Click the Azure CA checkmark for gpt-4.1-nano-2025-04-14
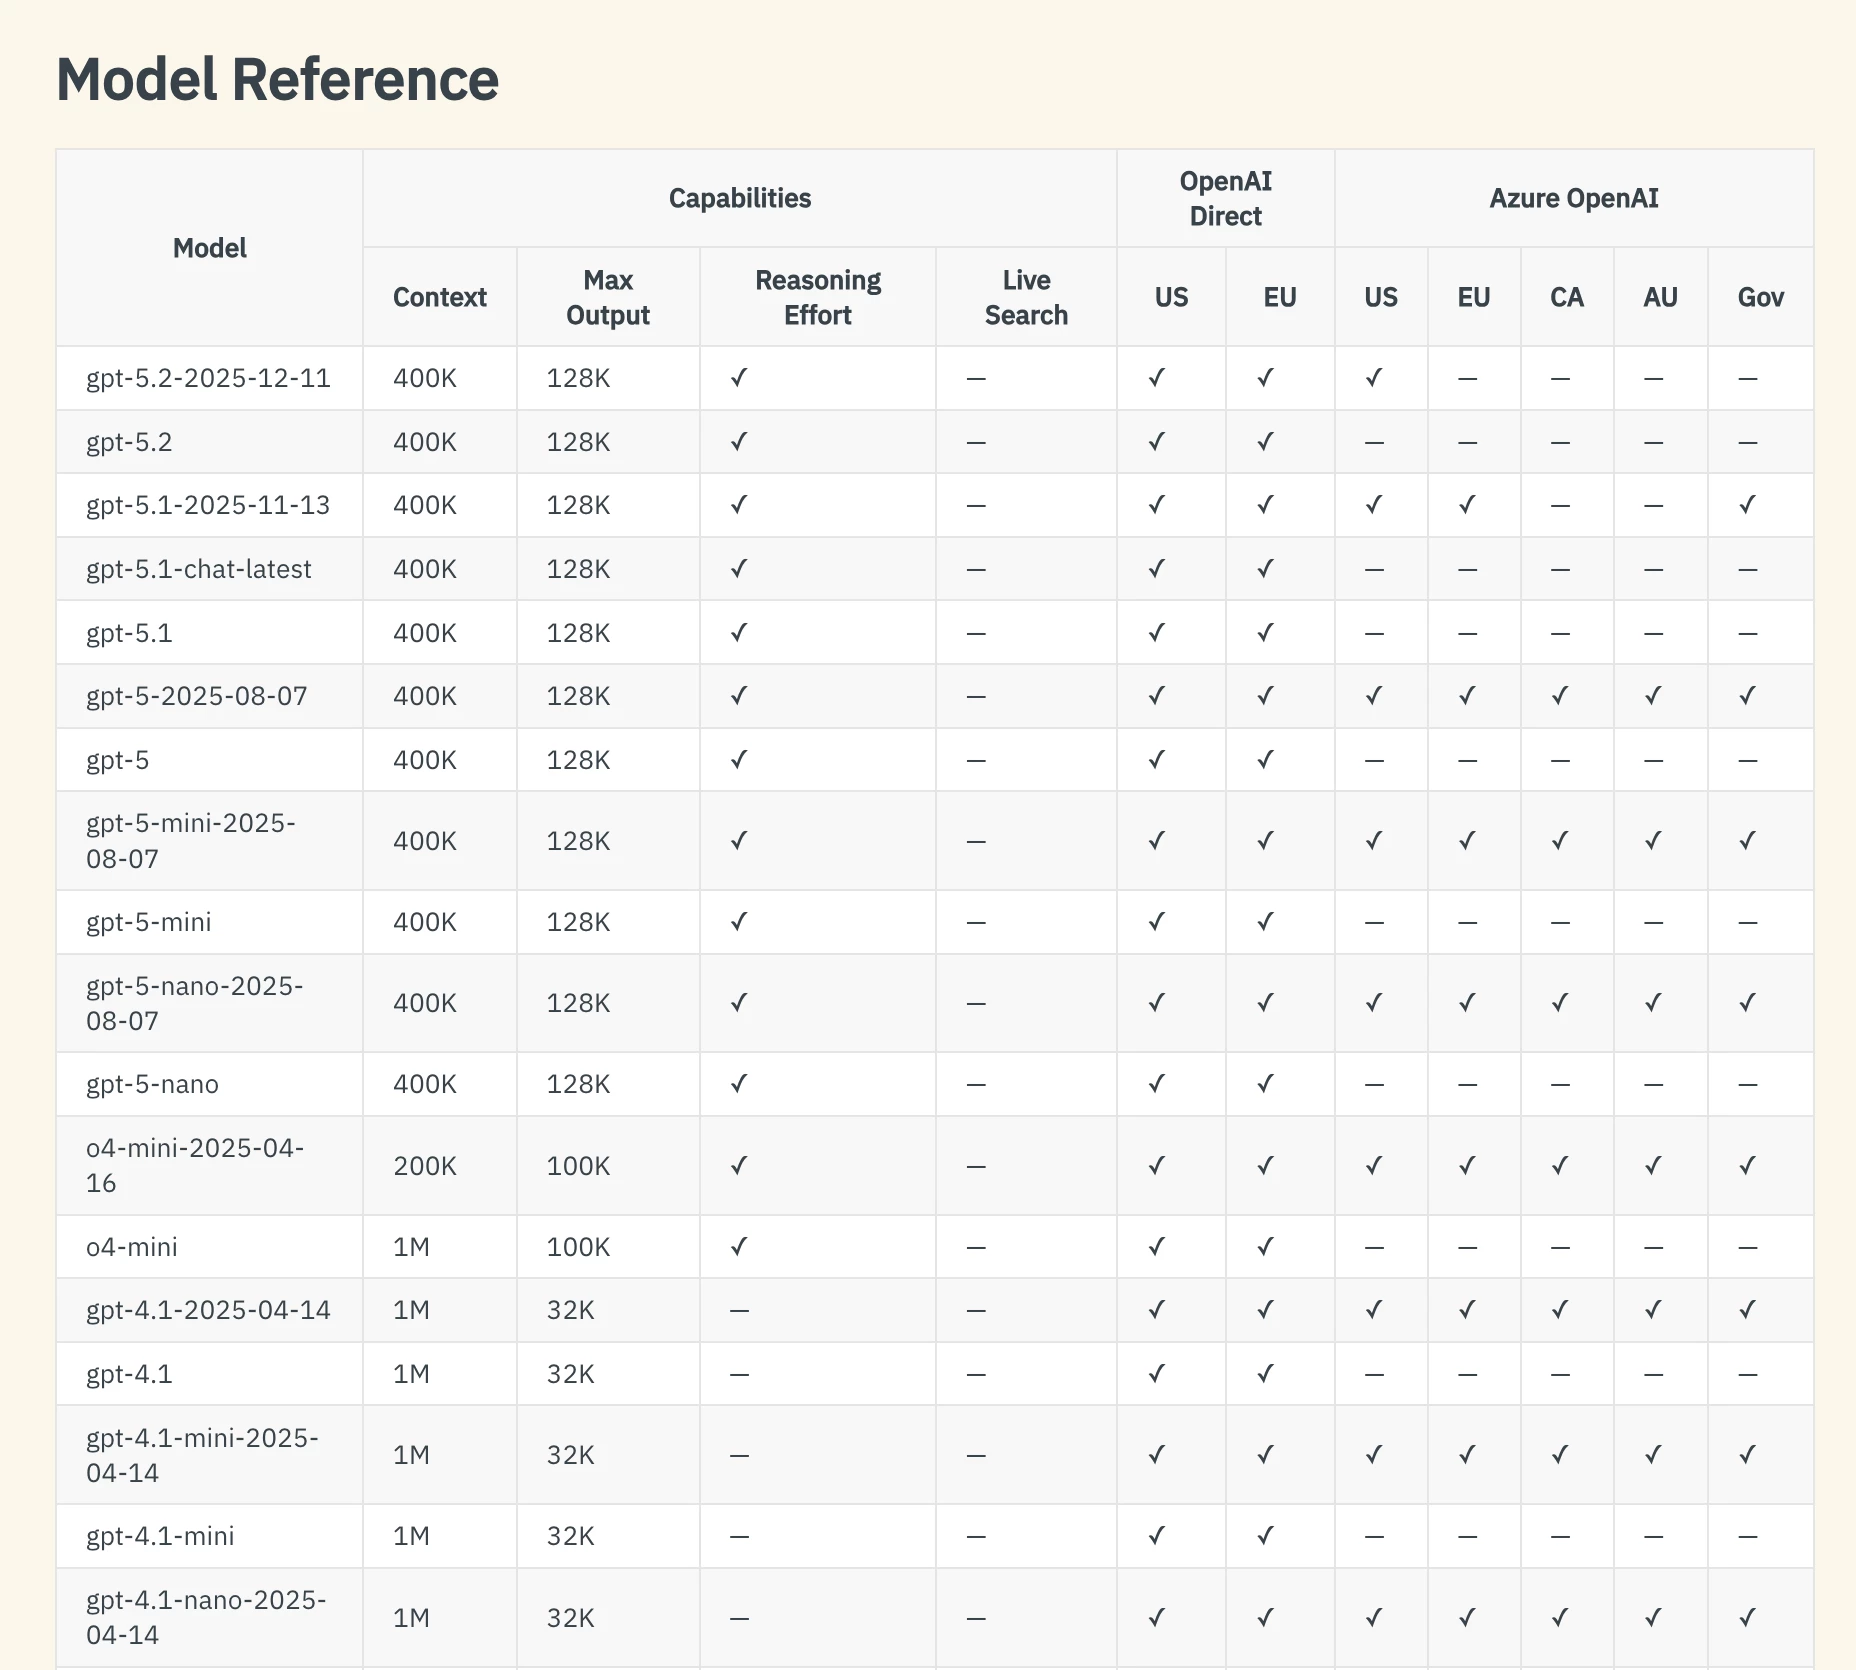Image resolution: width=1856 pixels, height=1670 pixels. tap(1560, 1617)
